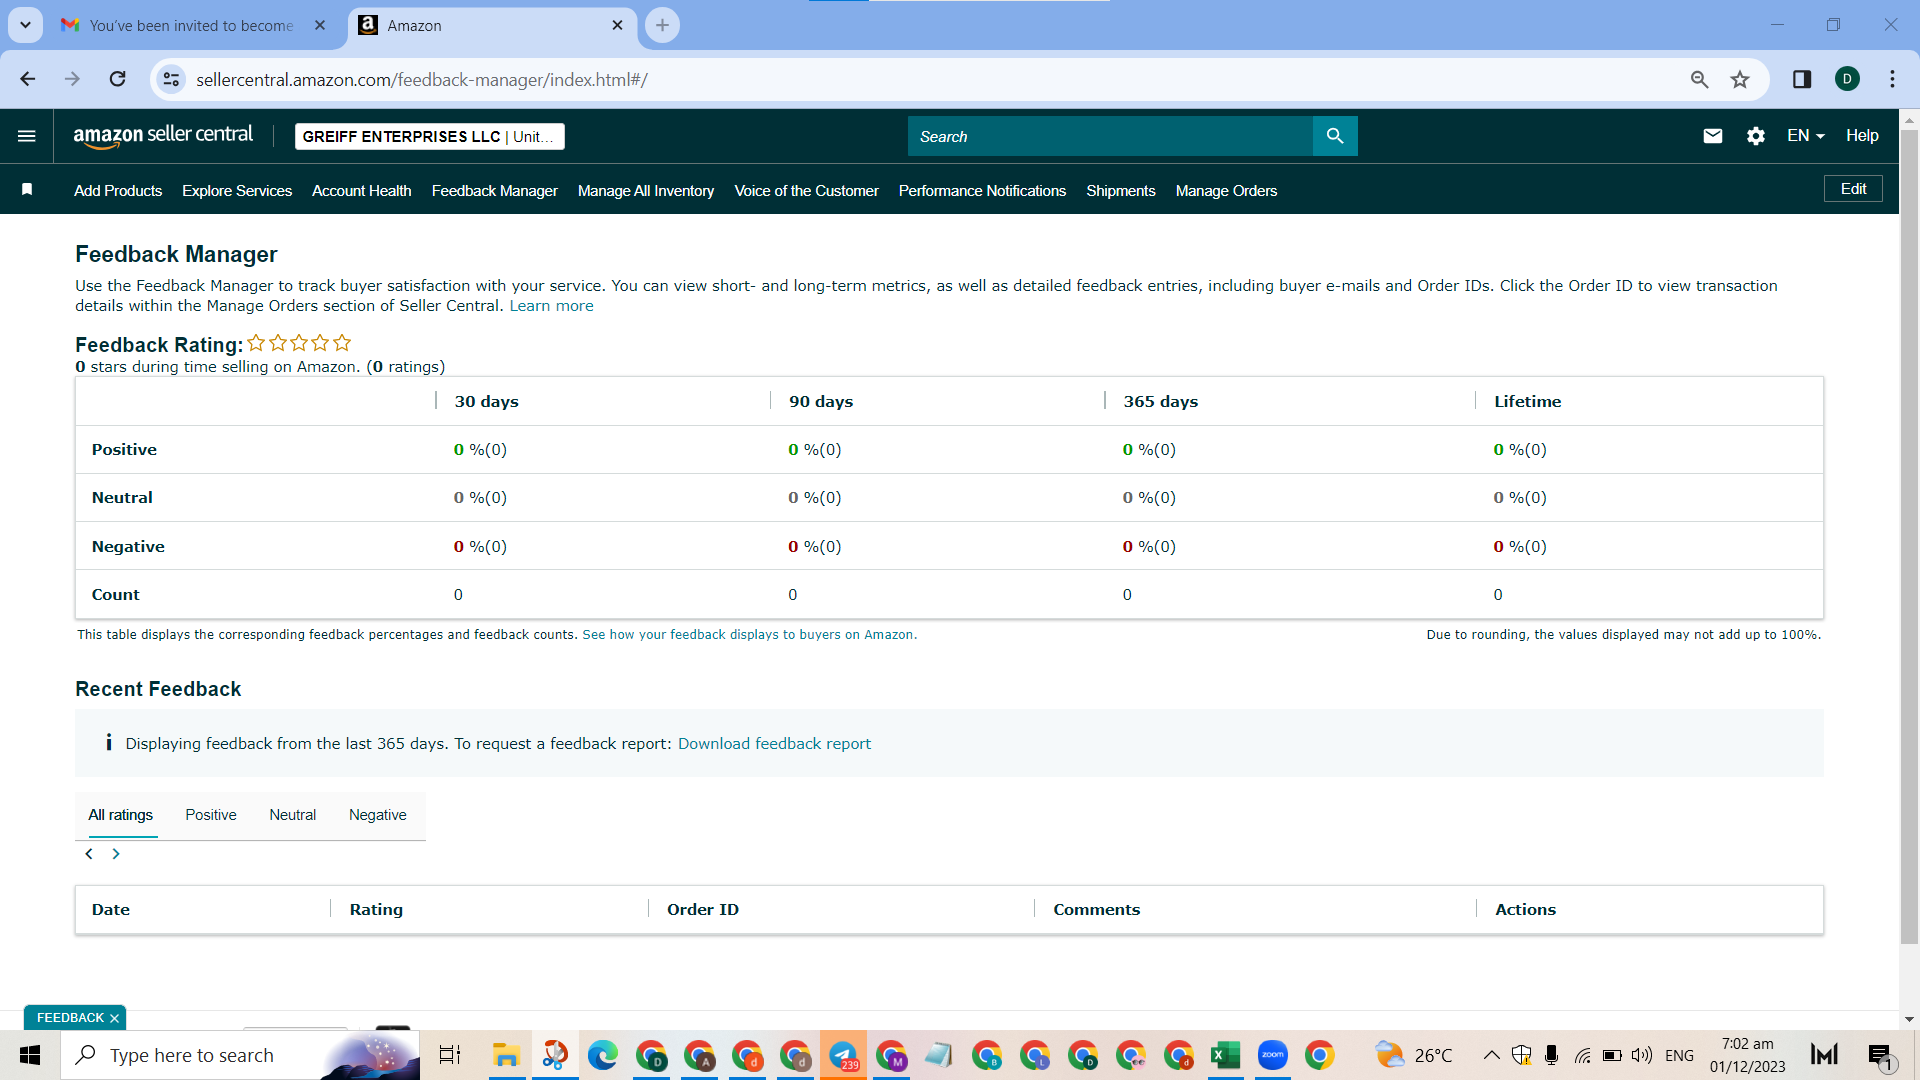The width and height of the screenshot is (1920, 1080).
Task: Open the Windows notification center
Action: point(1880,1055)
